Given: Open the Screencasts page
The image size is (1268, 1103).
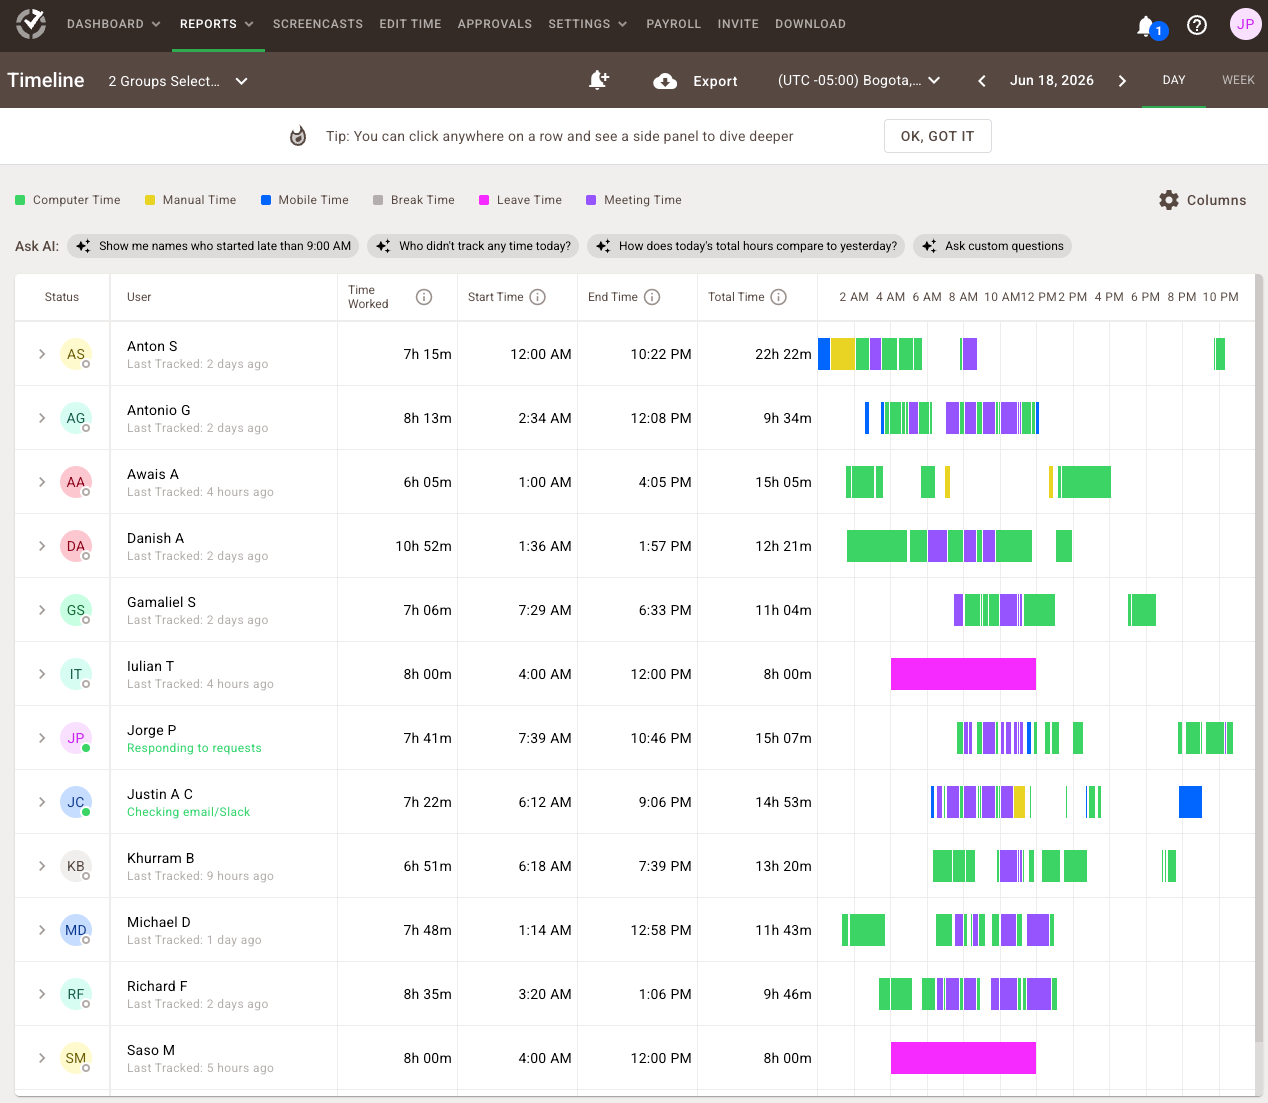Looking at the screenshot, I should (318, 24).
